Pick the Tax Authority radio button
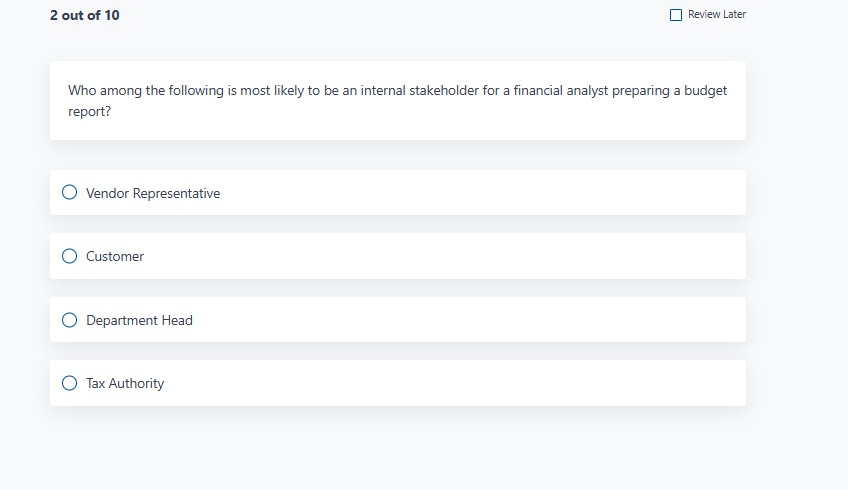 click(x=69, y=383)
